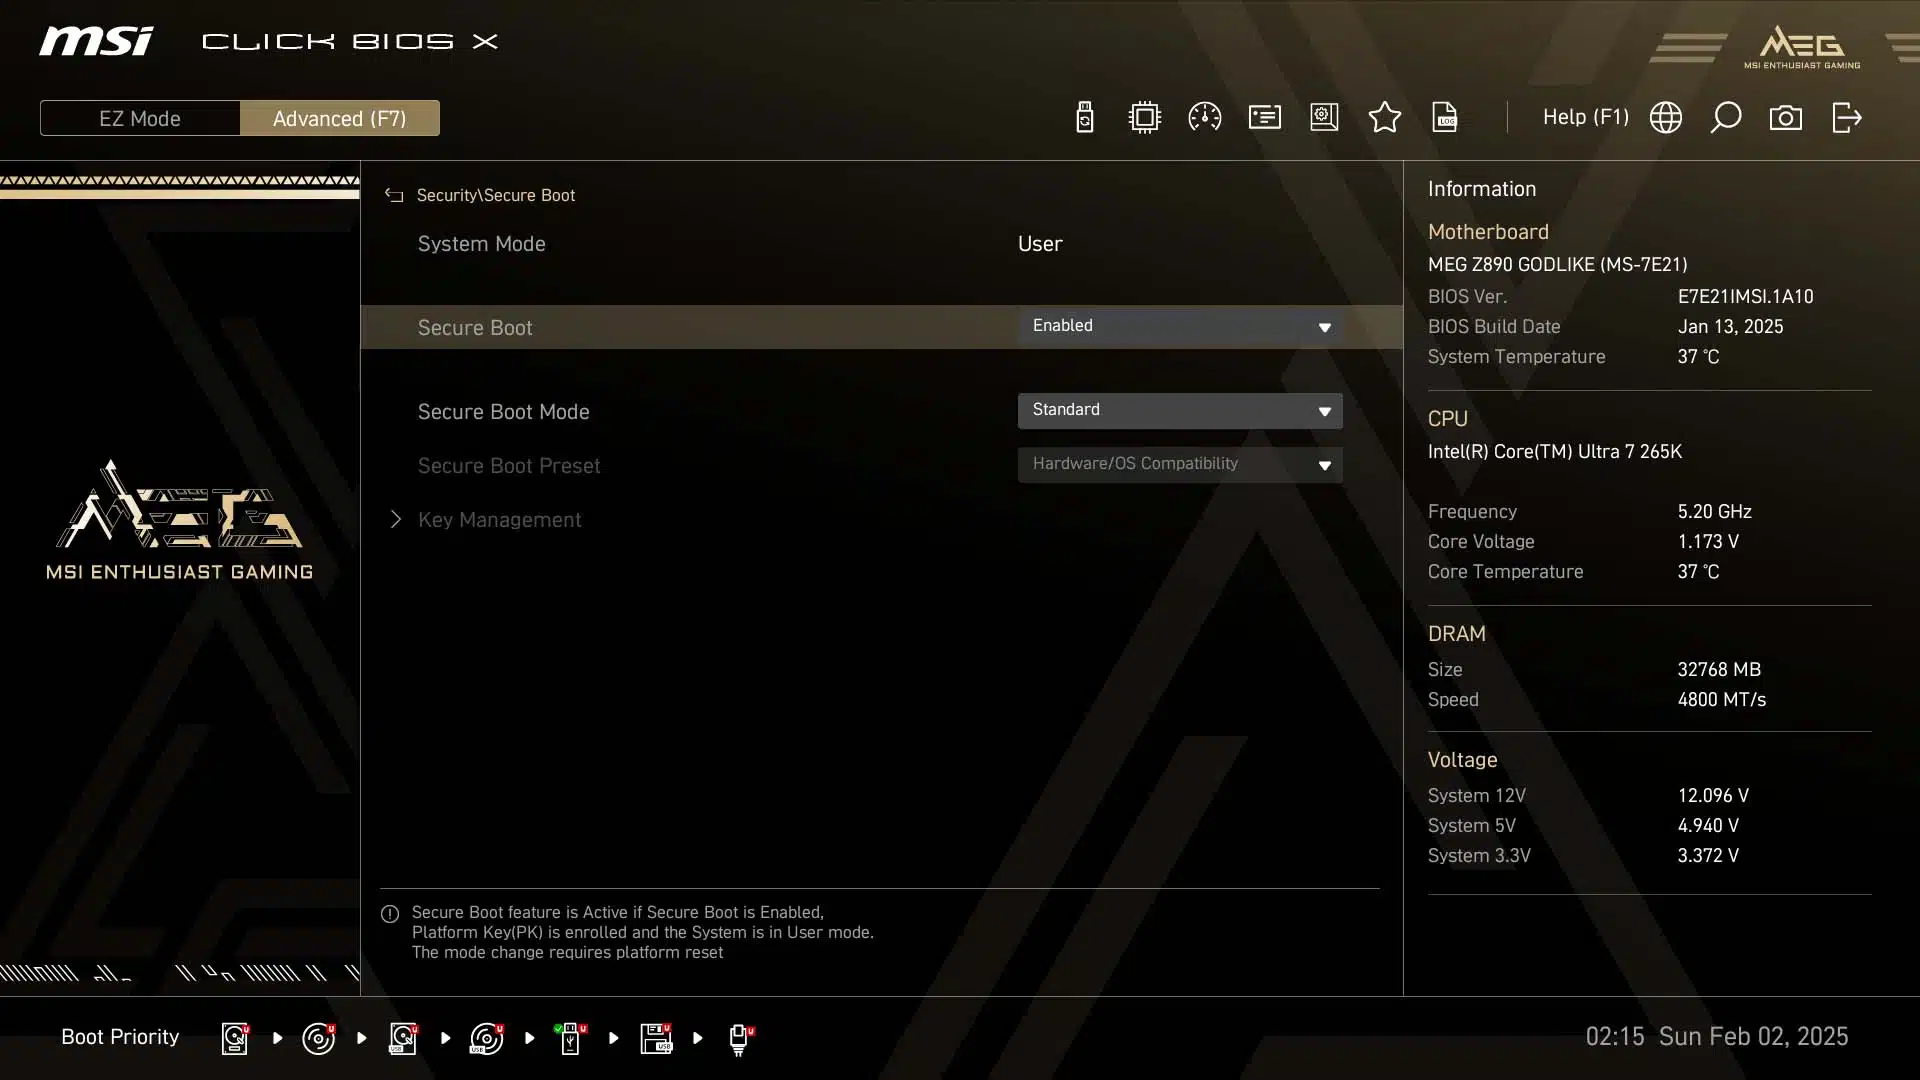Click the globe language icon

point(1666,118)
